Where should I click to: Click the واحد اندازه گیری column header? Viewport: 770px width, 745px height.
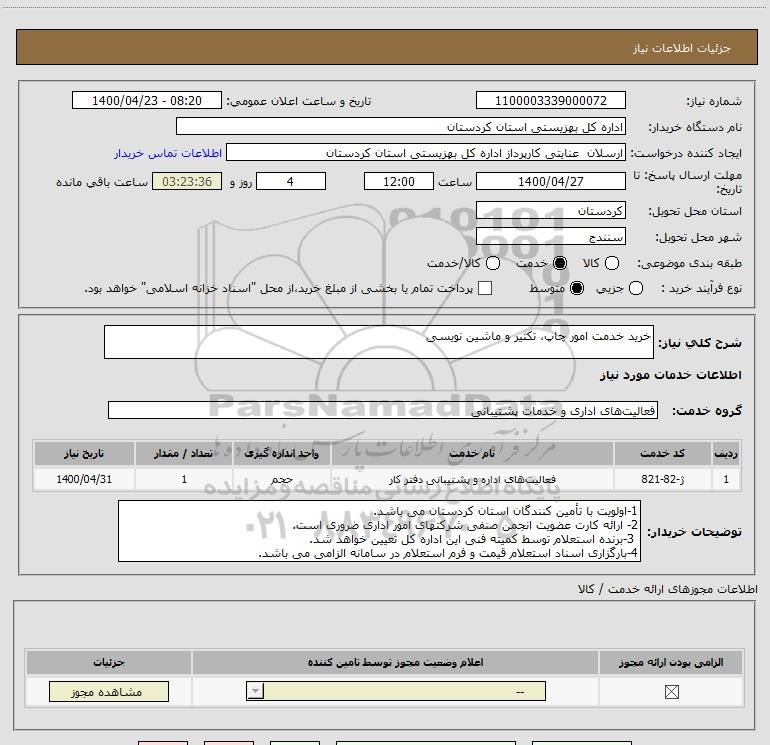pos(281,453)
